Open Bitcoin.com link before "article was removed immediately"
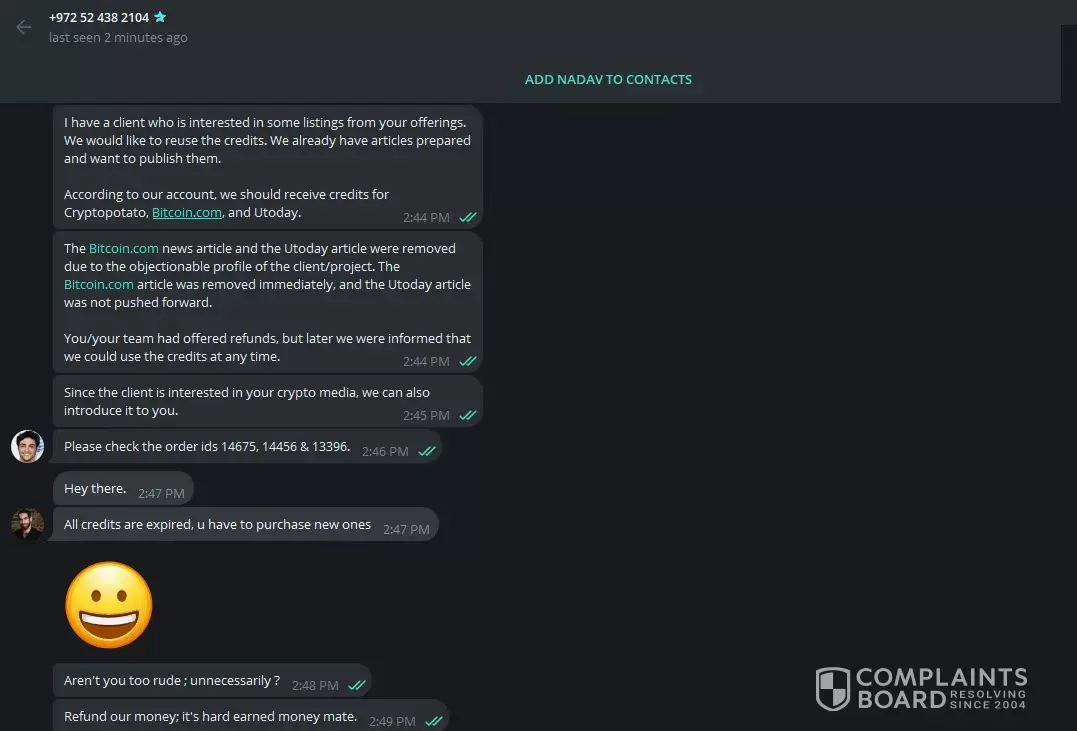This screenshot has height=731, width=1077. (x=98, y=284)
